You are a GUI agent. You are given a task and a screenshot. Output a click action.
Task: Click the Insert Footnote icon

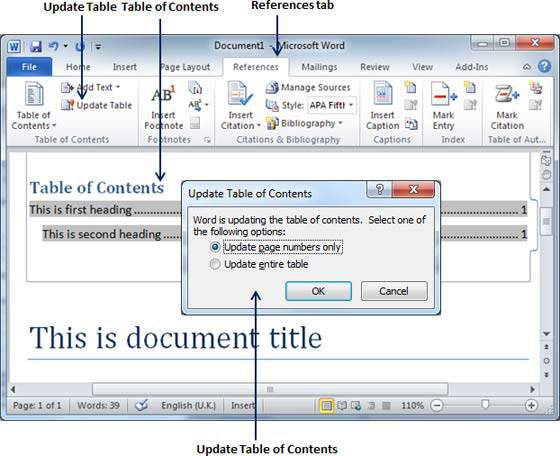coord(163,95)
